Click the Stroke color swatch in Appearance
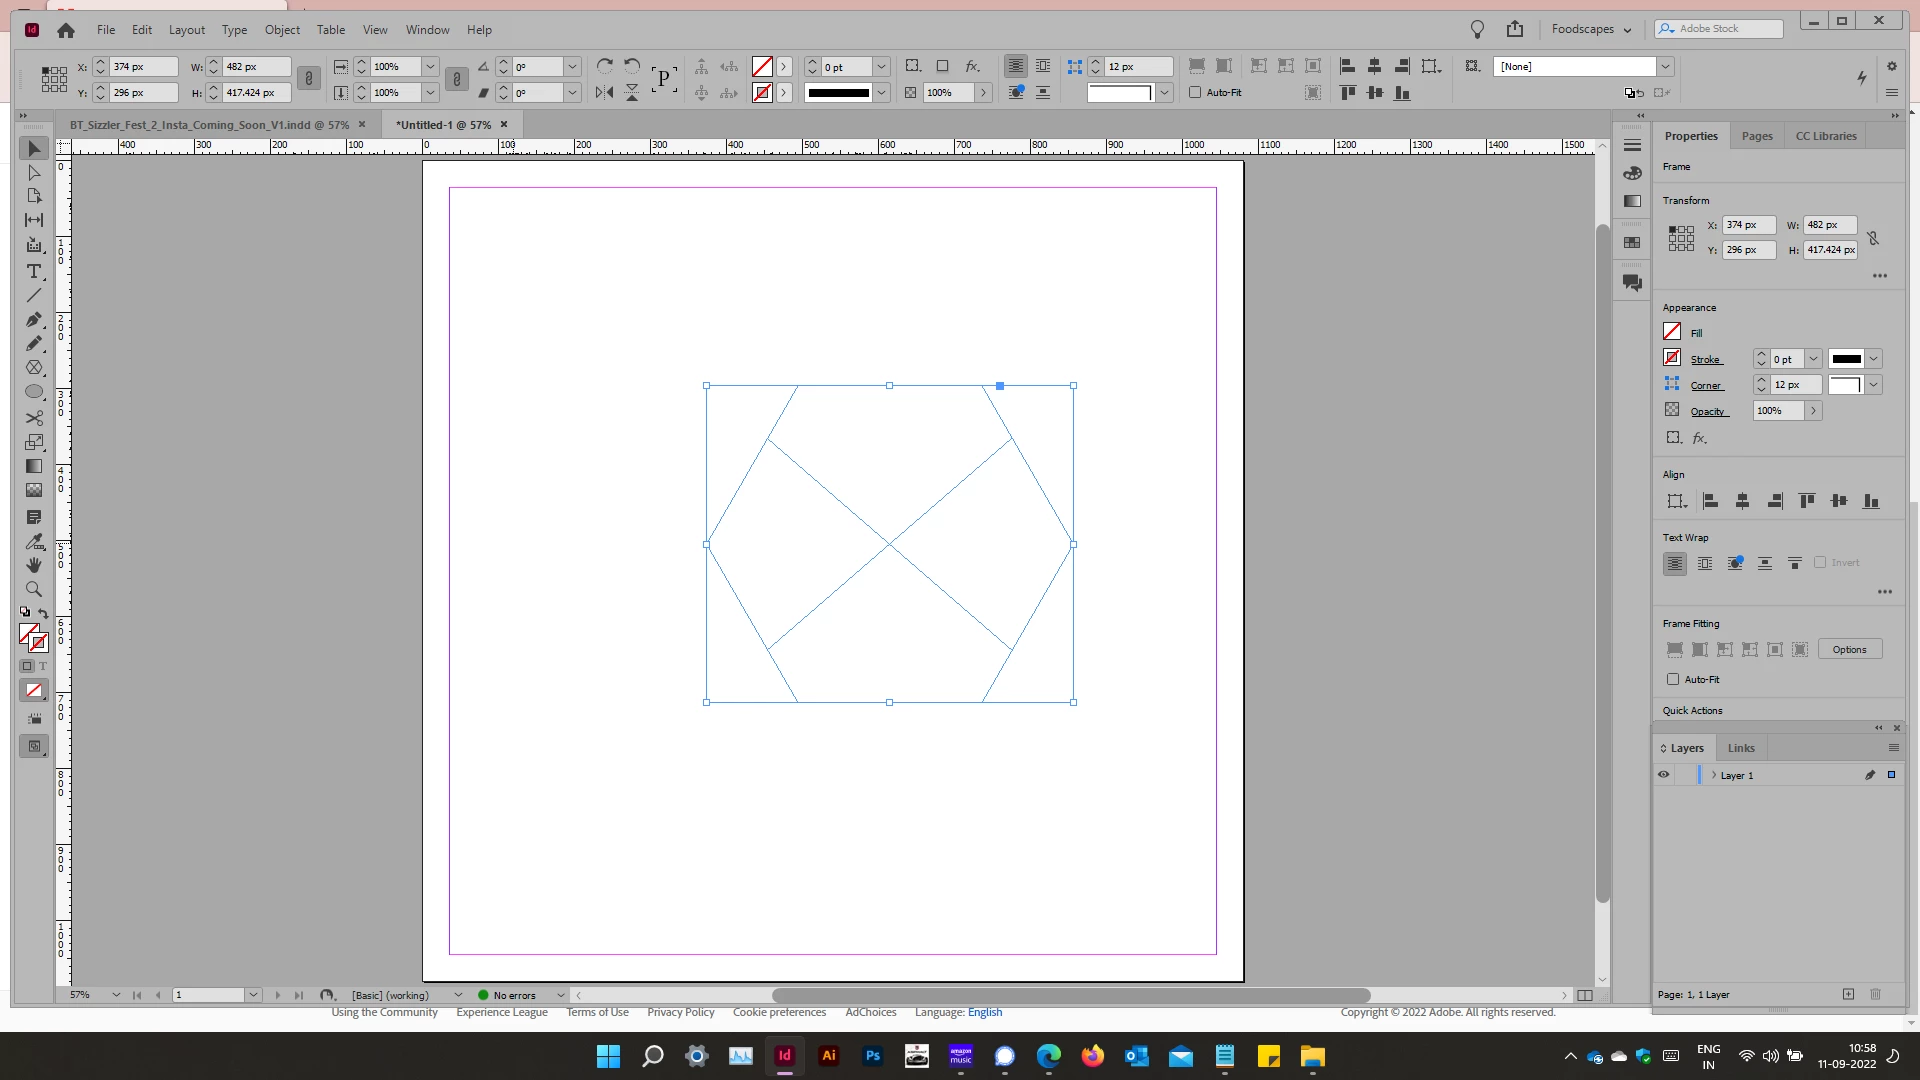The width and height of the screenshot is (1920, 1080). [x=1672, y=358]
